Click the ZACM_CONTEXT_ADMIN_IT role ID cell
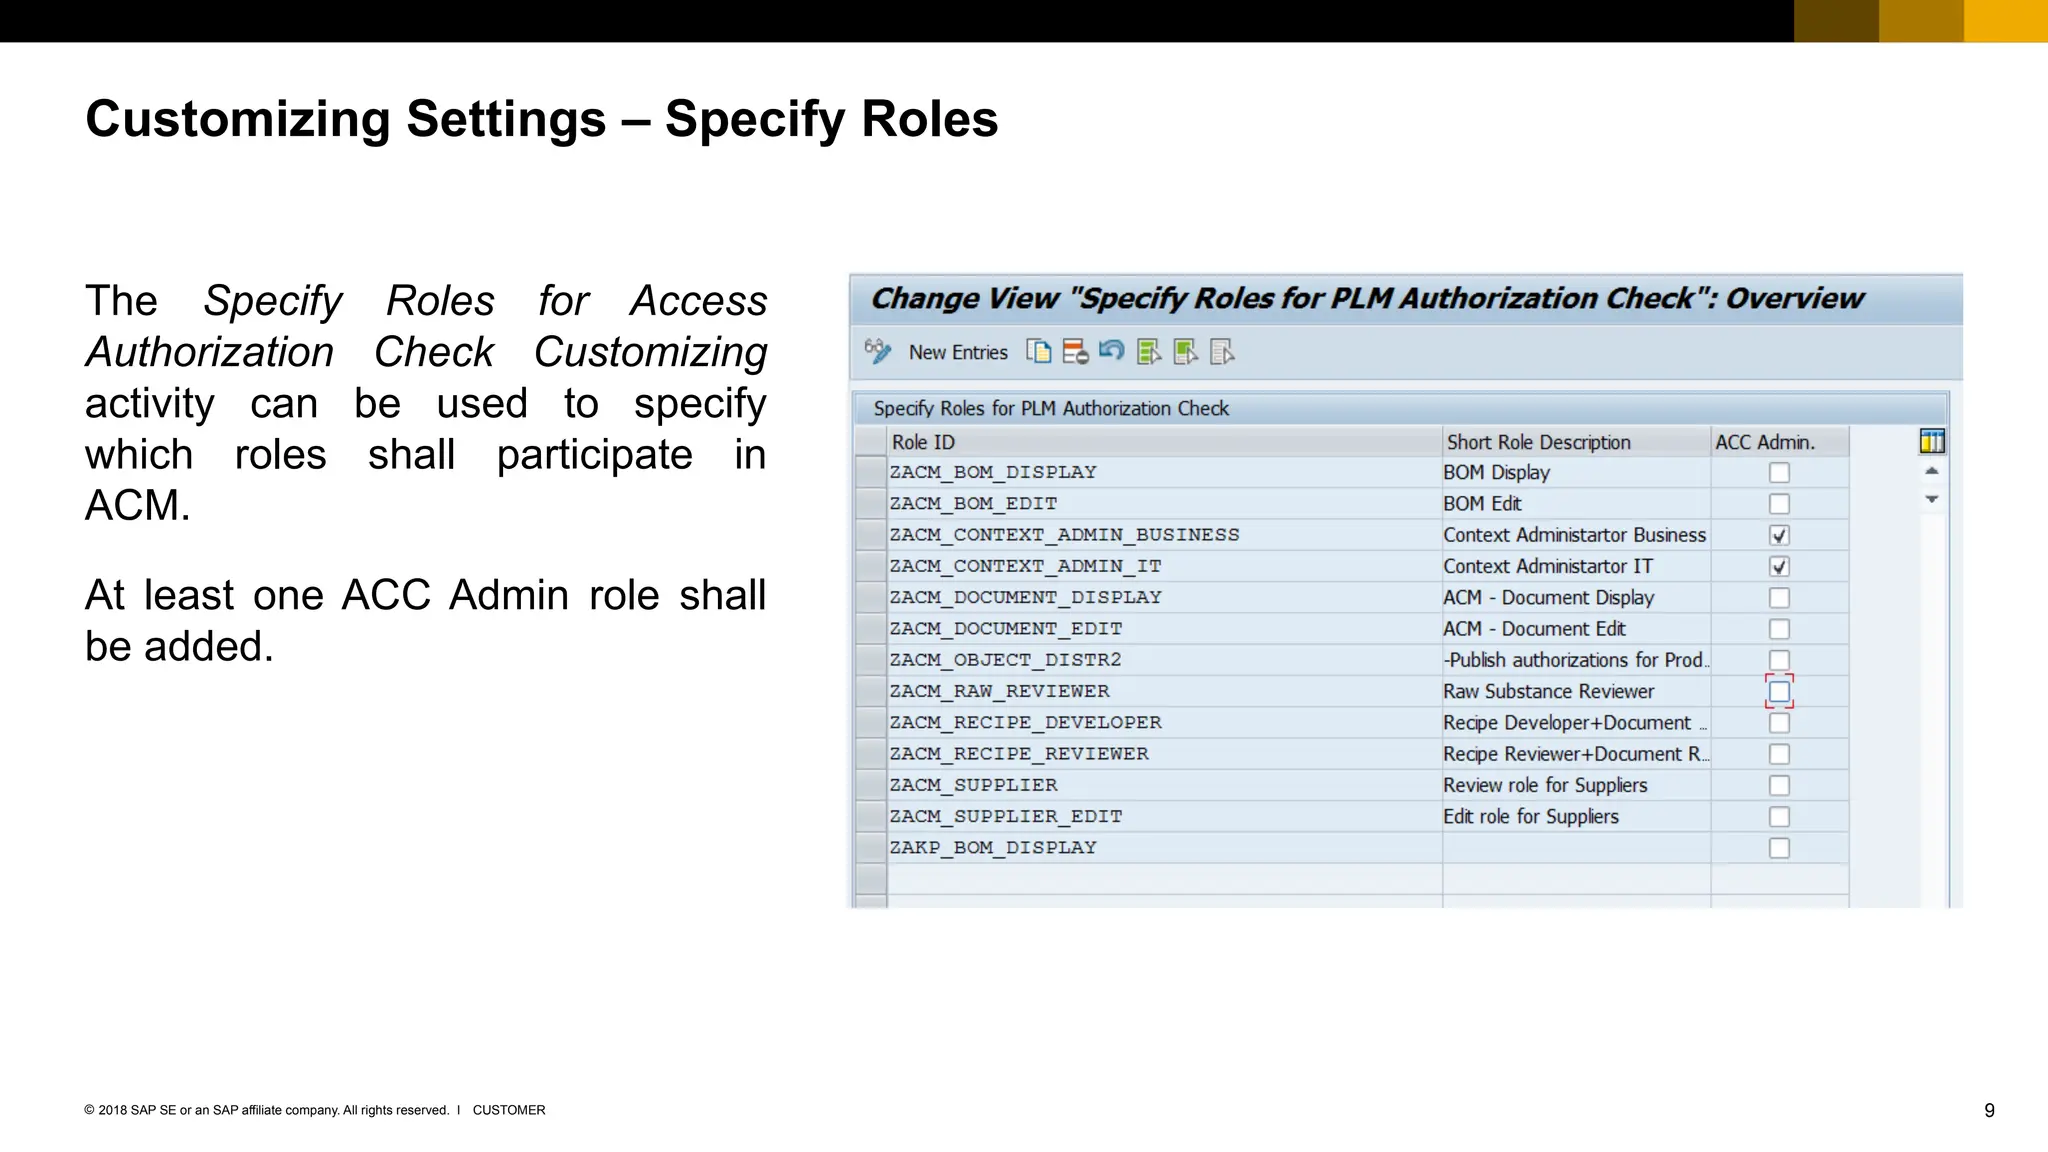This screenshot has height=1152, width=2048. pyautogui.click(x=1164, y=567)
